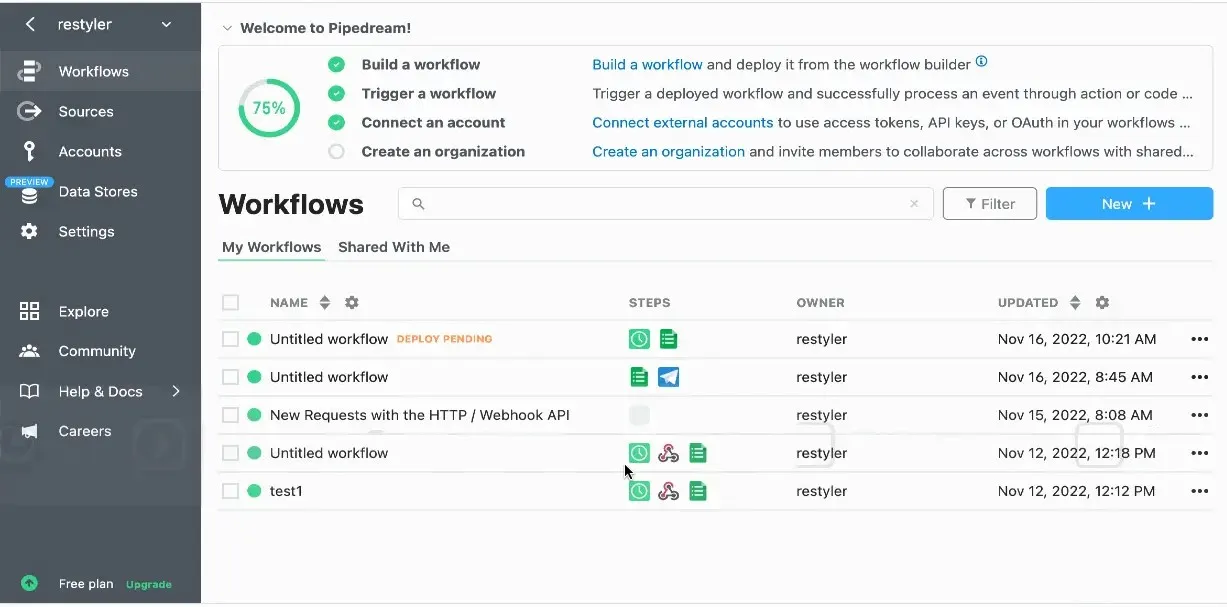Click the clock trigger icon on first Untitled workflow

tap(638, 338)
